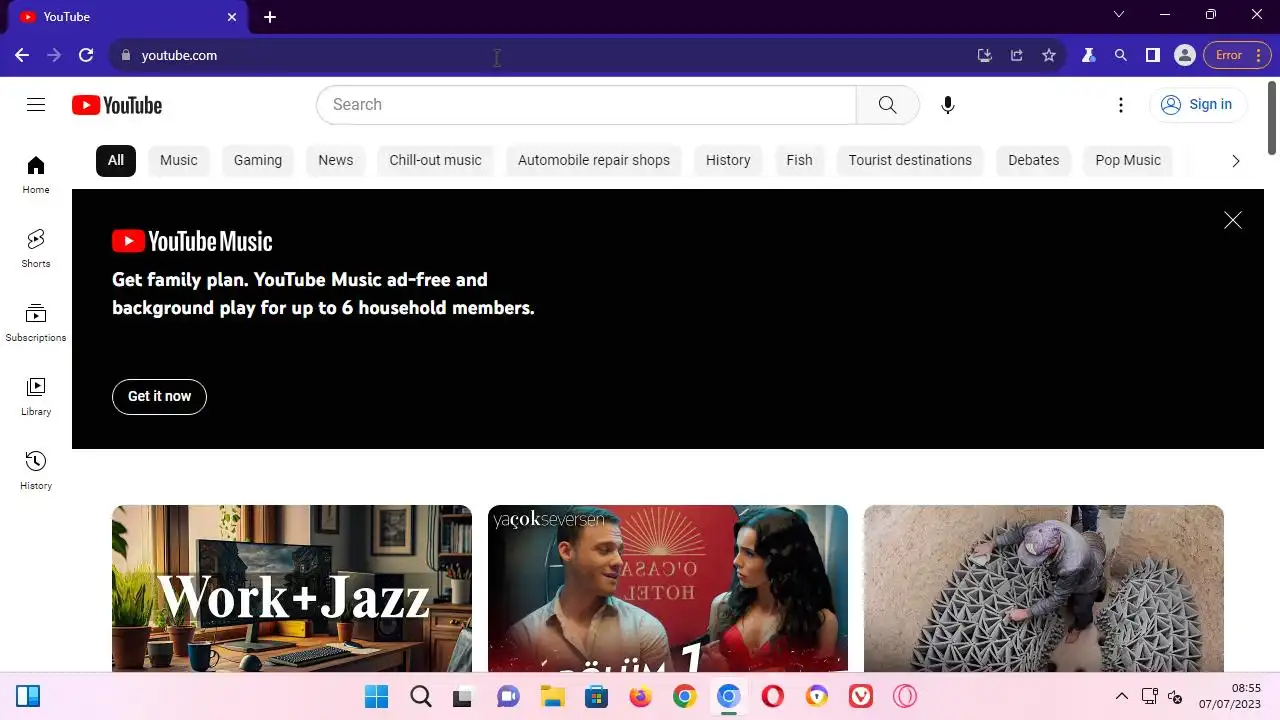This screenshot has width=1280, height=720.
Task: Click the share page icon
Action: click(x=1017, y=55)
